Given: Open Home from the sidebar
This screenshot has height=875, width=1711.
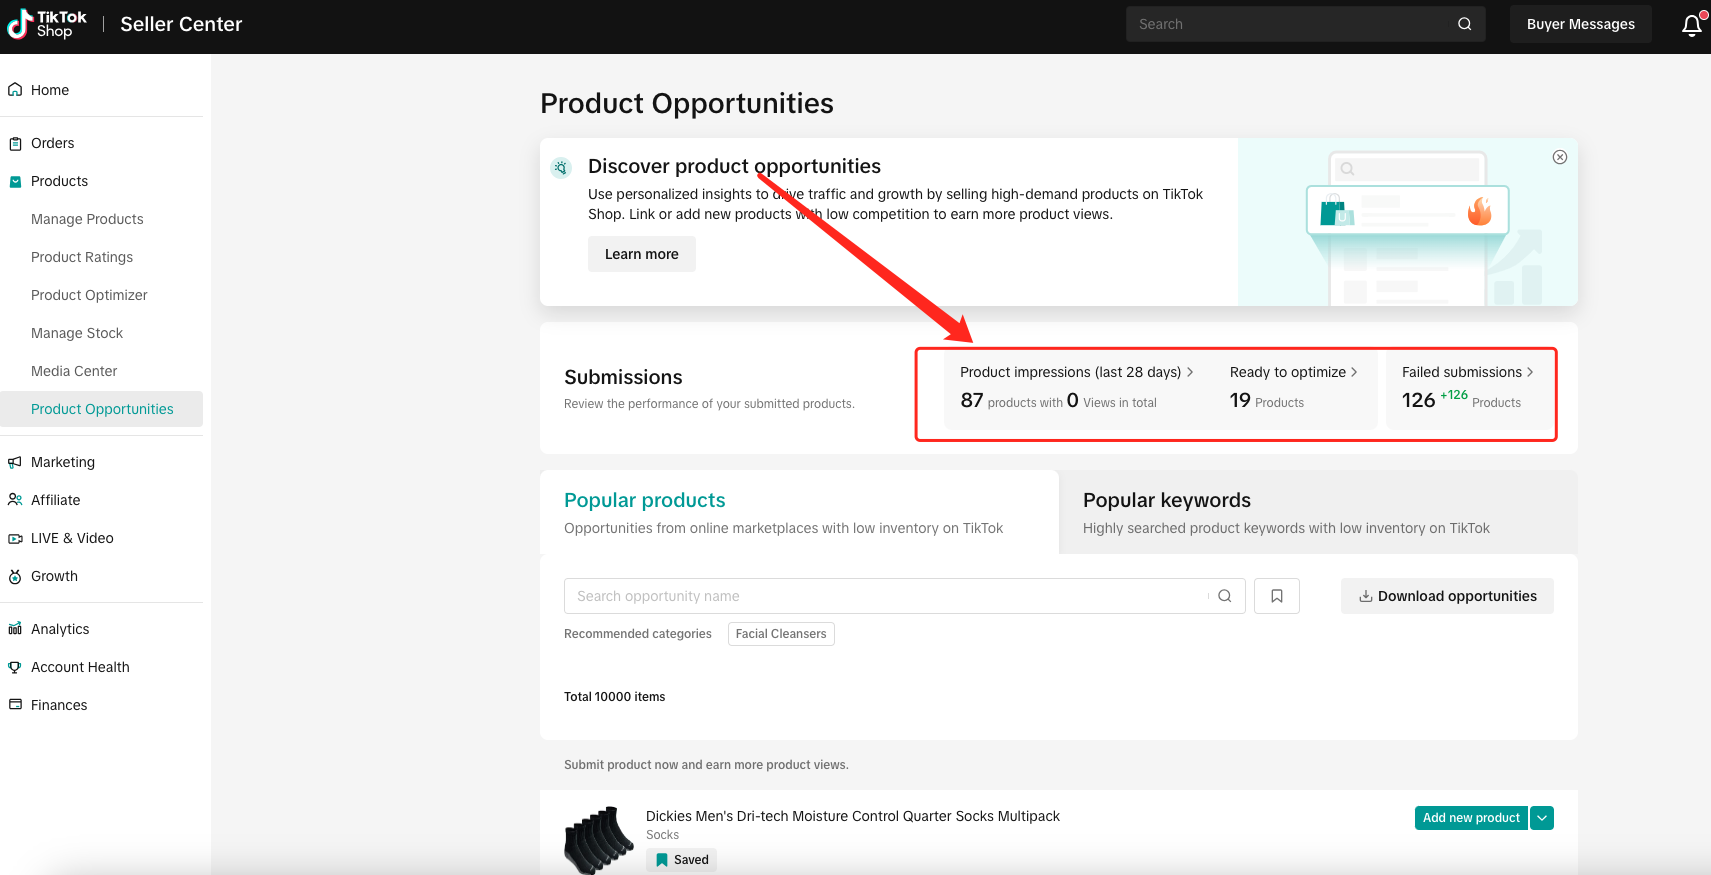Looking at the screenshot, I should 50,90.
